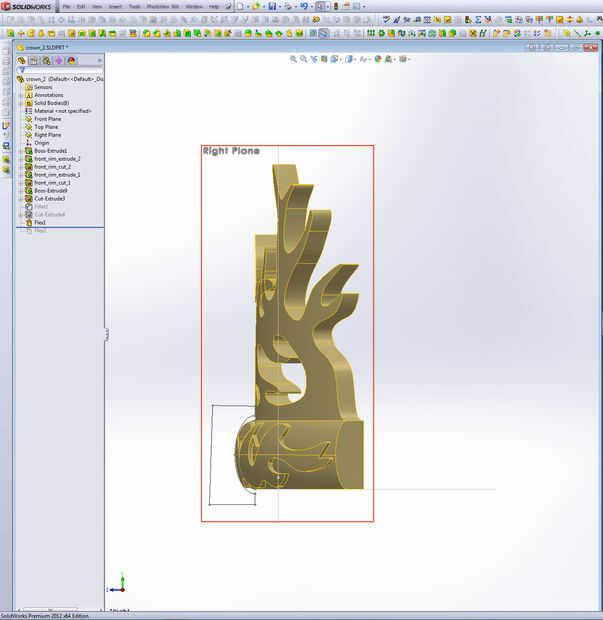Switch to the PropertyManager tab
Image resolution: width=603 pixels, height=620 pixels.
click(x=34, y=60)
